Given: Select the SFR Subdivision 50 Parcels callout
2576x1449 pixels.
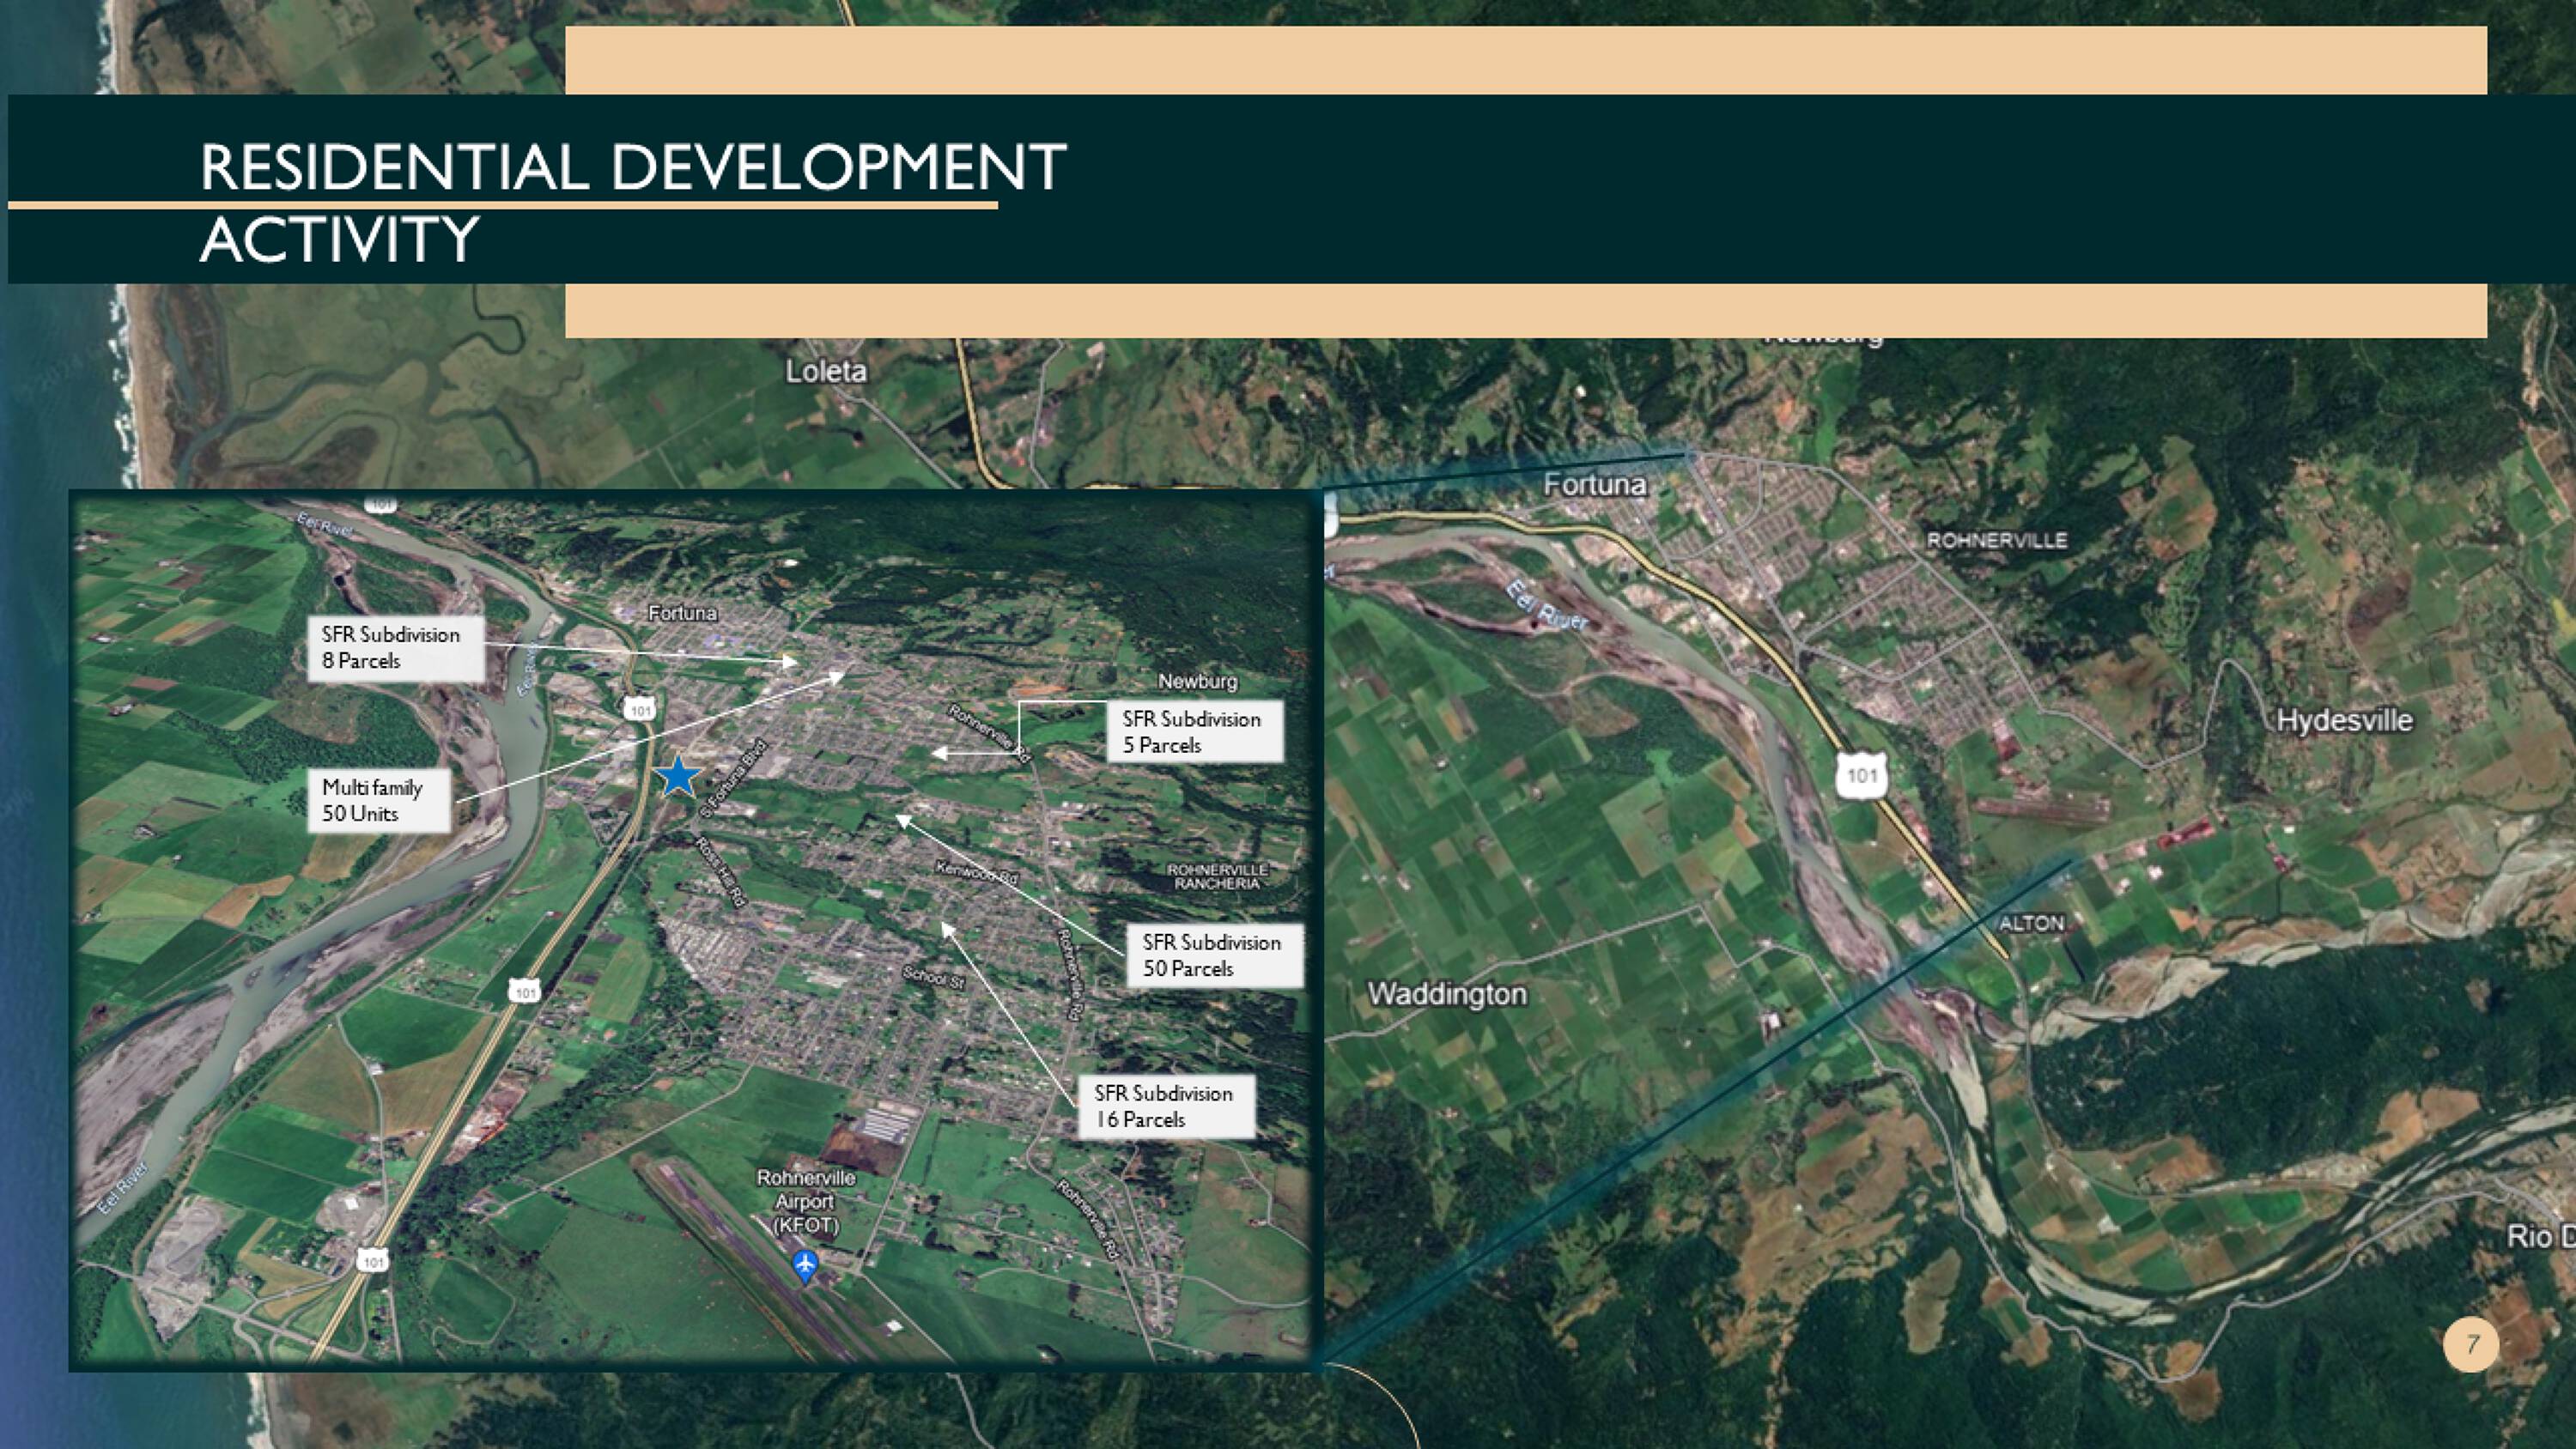Looking at the screenshot, I should pos(1215,955).
